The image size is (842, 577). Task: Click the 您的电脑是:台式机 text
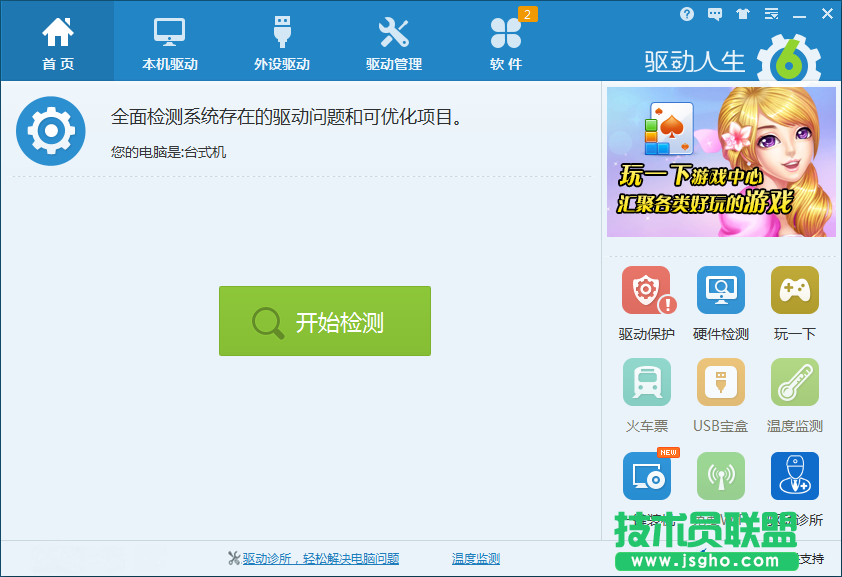point(168,152)
